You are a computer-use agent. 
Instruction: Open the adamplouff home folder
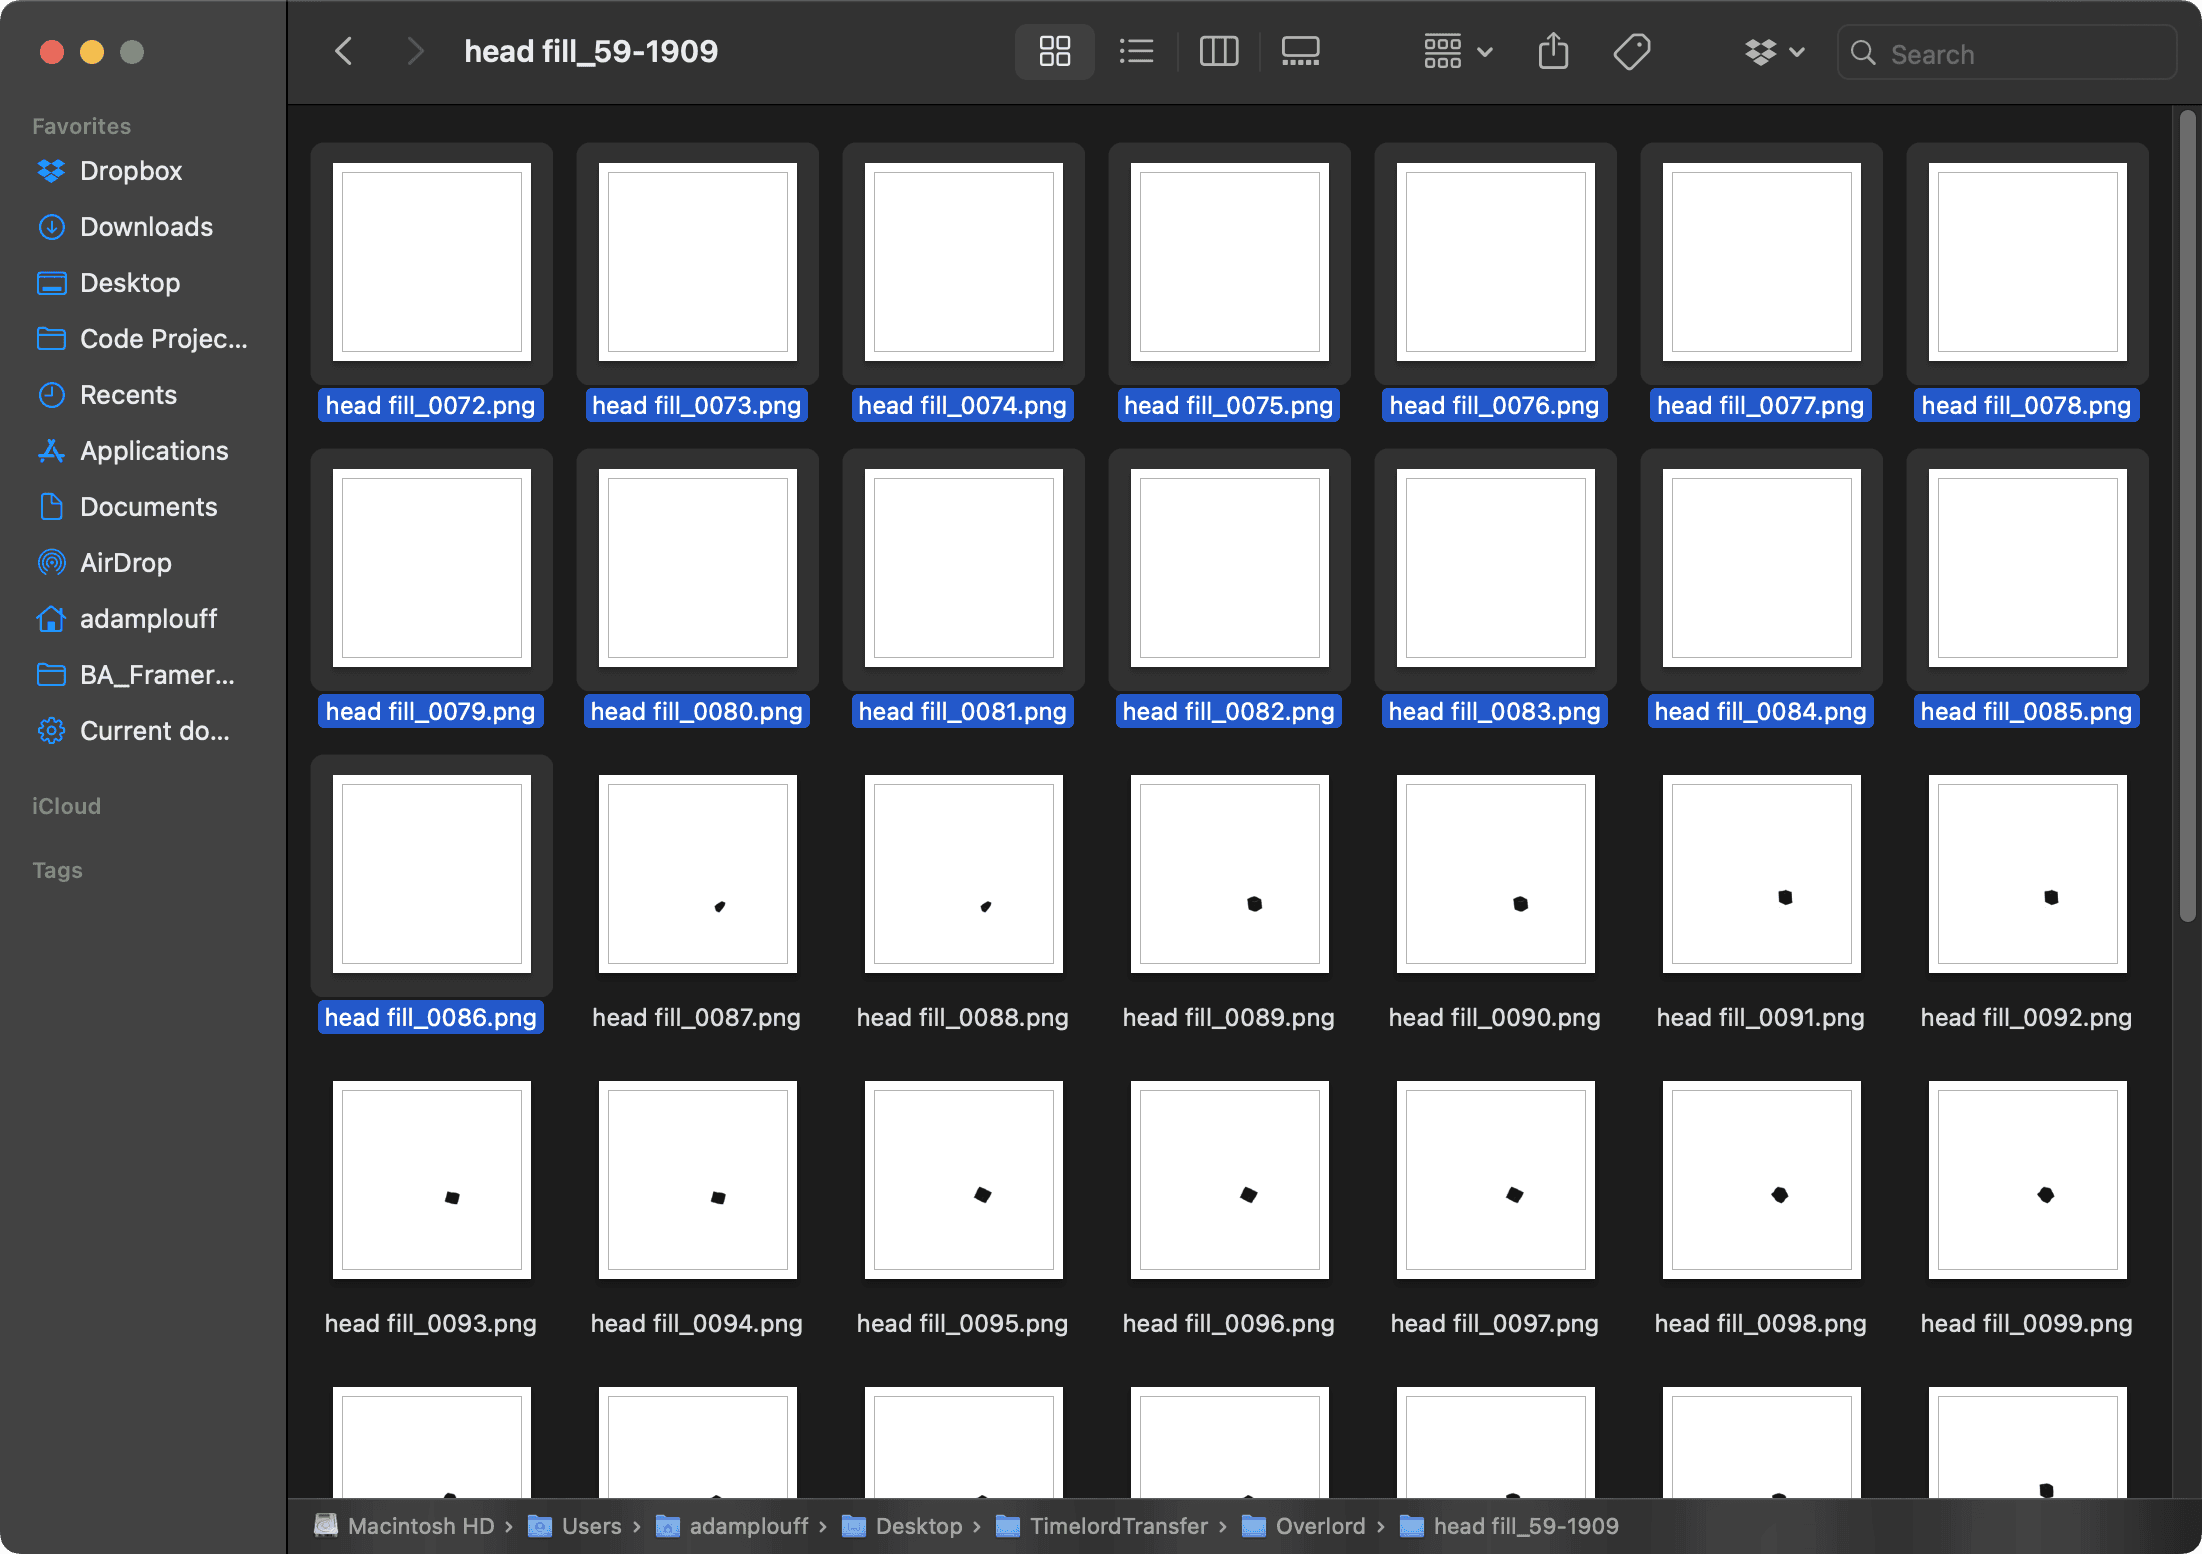[x=148, y=619]
